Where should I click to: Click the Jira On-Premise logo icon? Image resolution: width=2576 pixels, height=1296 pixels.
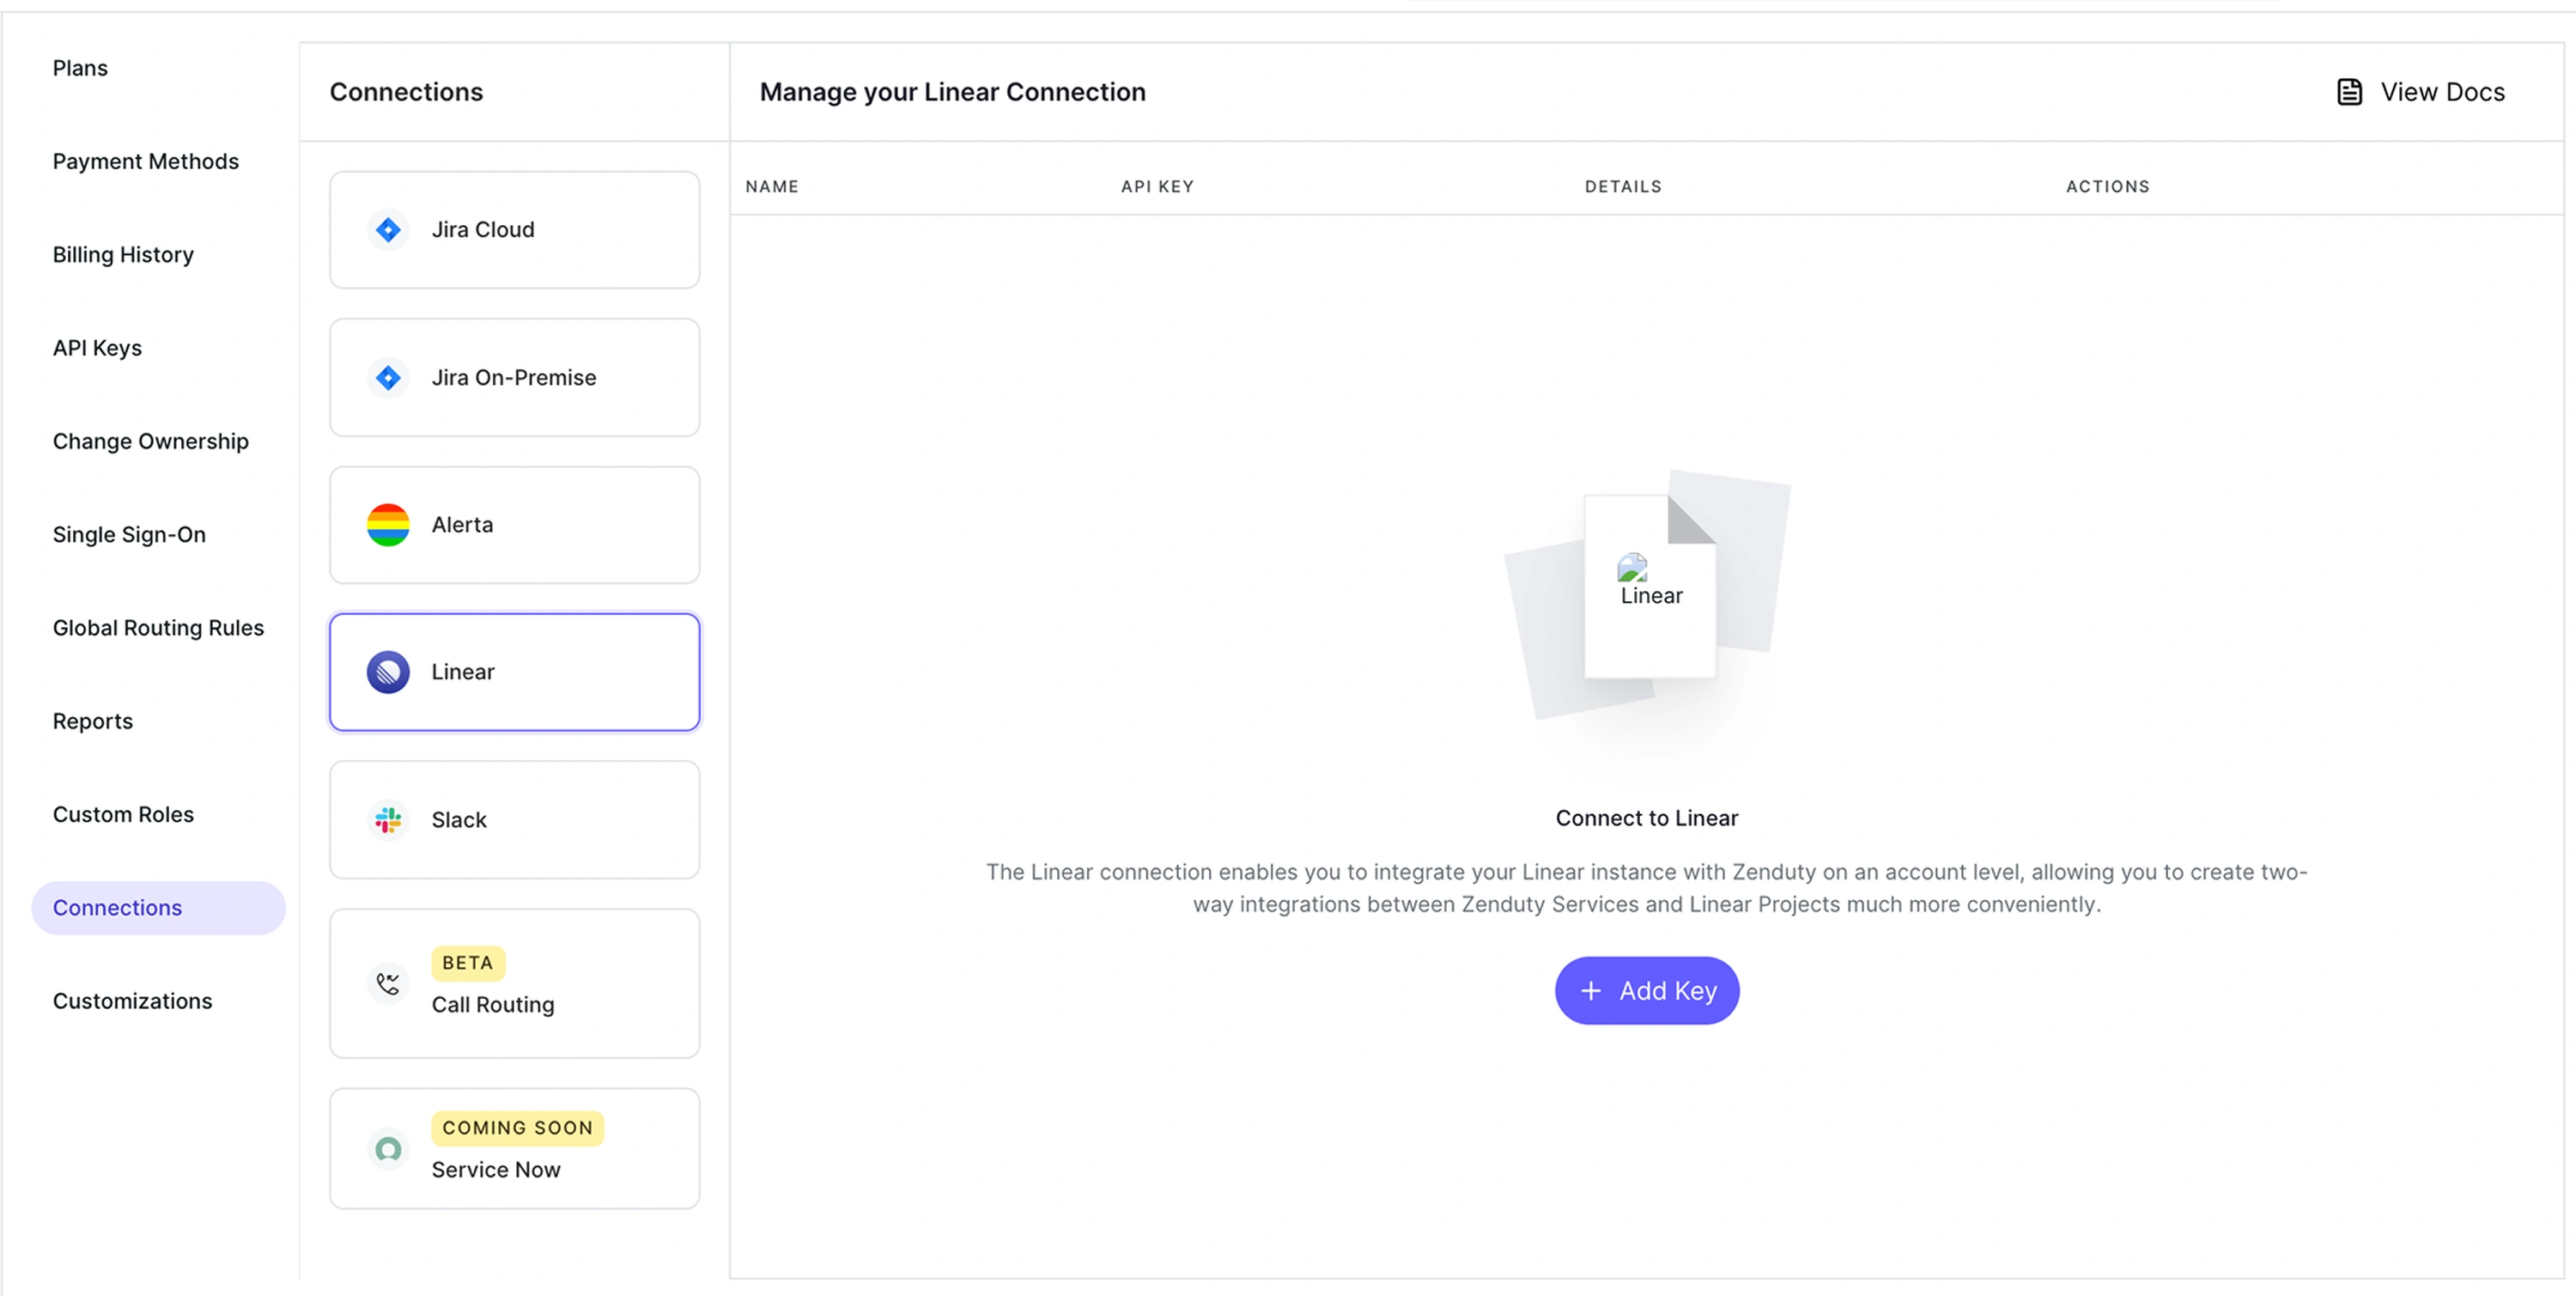[388, 378]
